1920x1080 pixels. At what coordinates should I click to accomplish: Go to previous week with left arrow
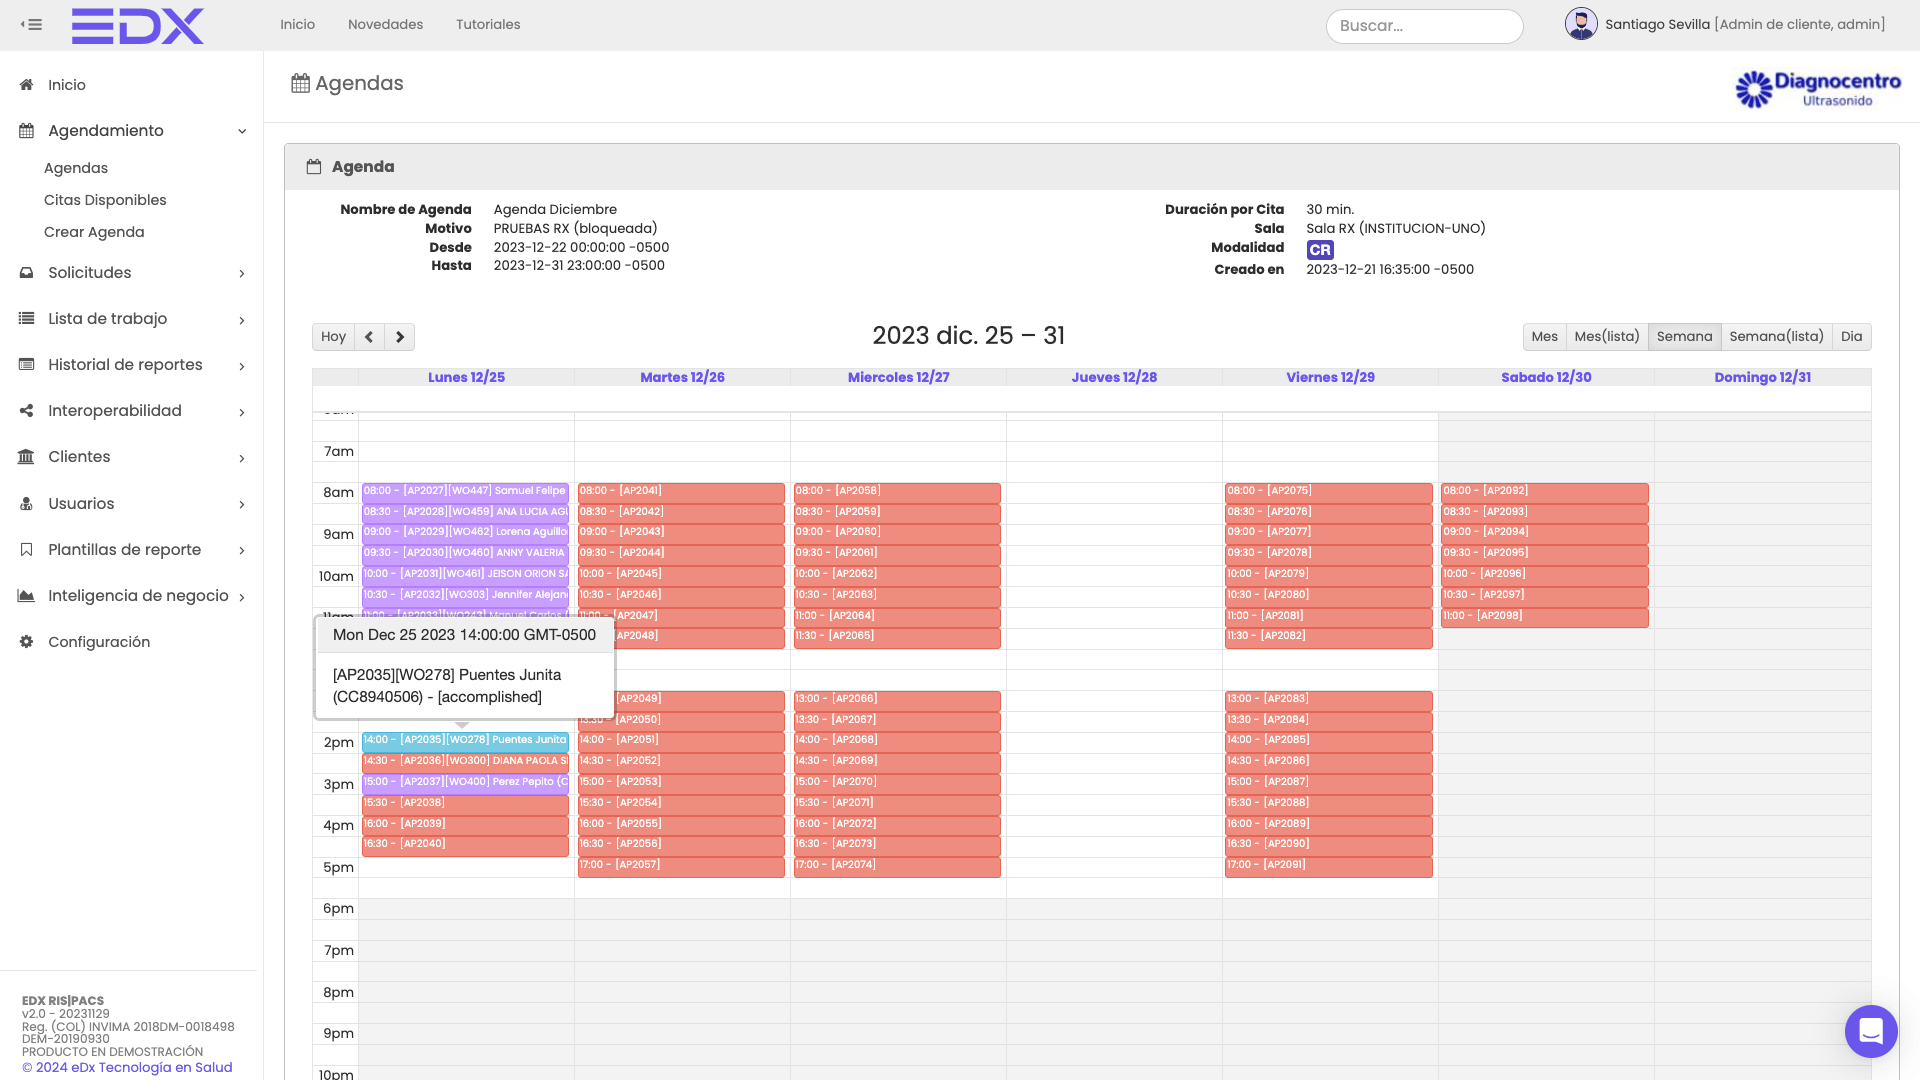tap(369, 337)
